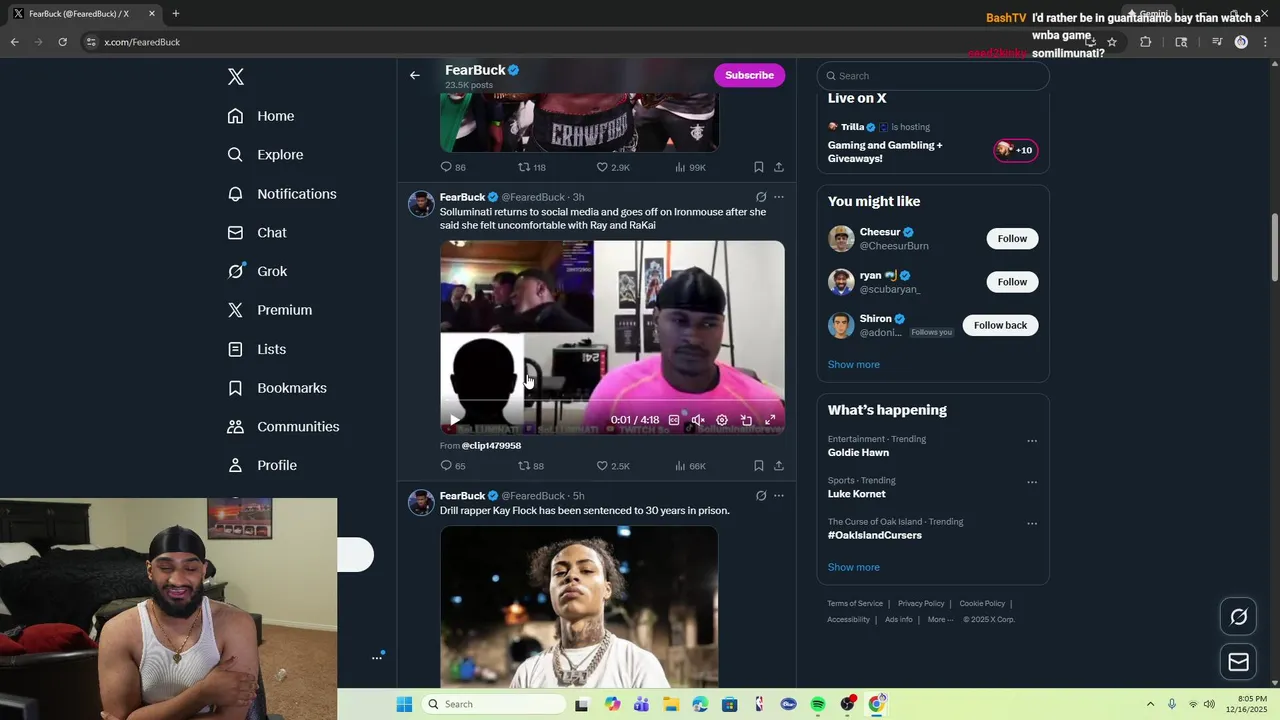Open the Luke Kornet trend options
The image size is (1280, 720).
coord(1032,482)
